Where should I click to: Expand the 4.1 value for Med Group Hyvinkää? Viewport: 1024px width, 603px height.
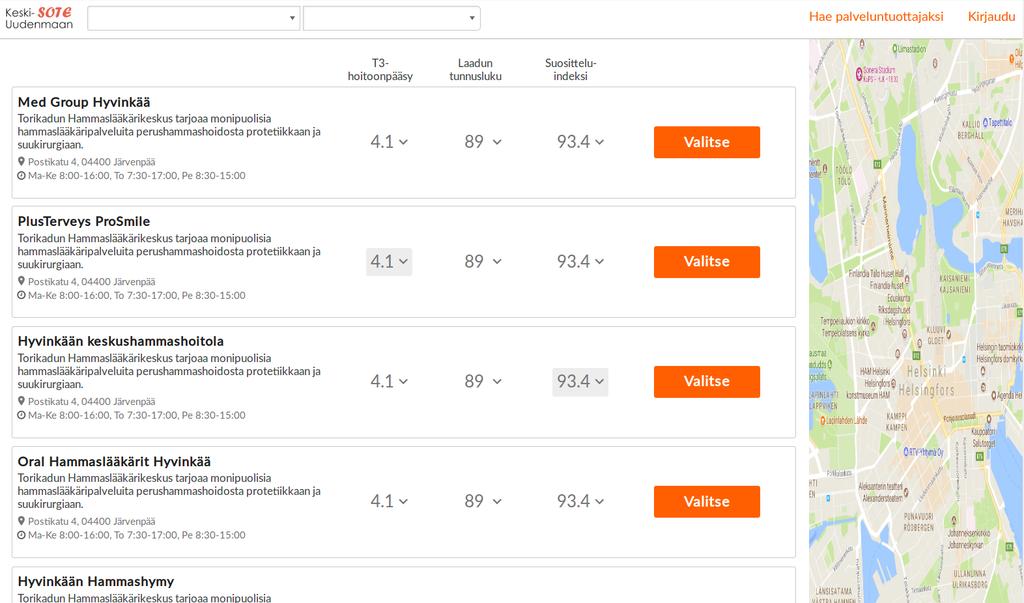coord(389,142)
